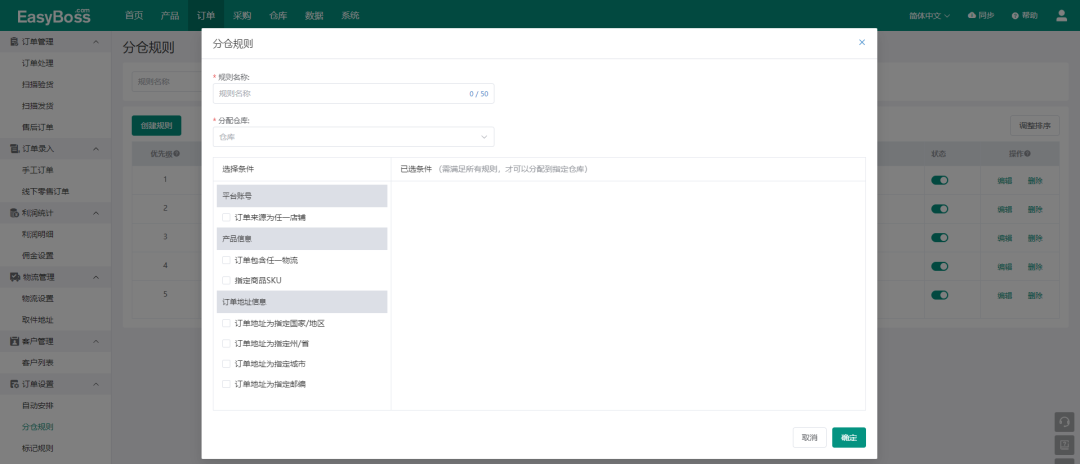This screenshot has width=1080, height=464.
Task: Check 订单包含任一物流 condition
Action: [x=226, y=260]
